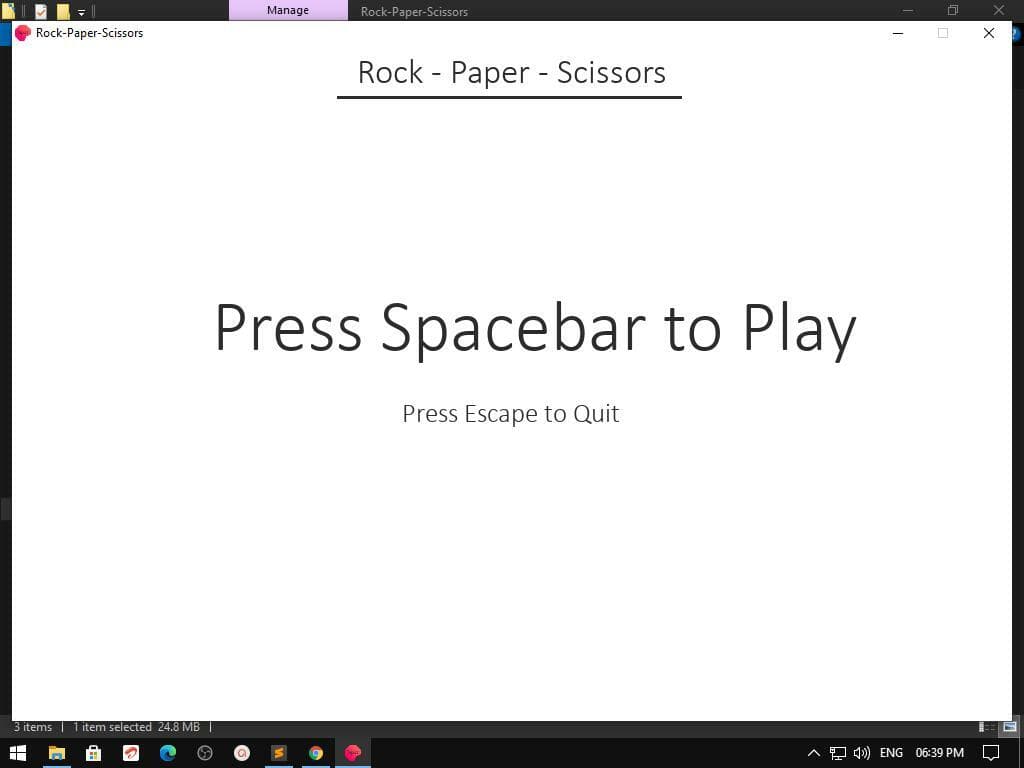
Task: Click the Properties icon in Quick Access
Action: 40,11
